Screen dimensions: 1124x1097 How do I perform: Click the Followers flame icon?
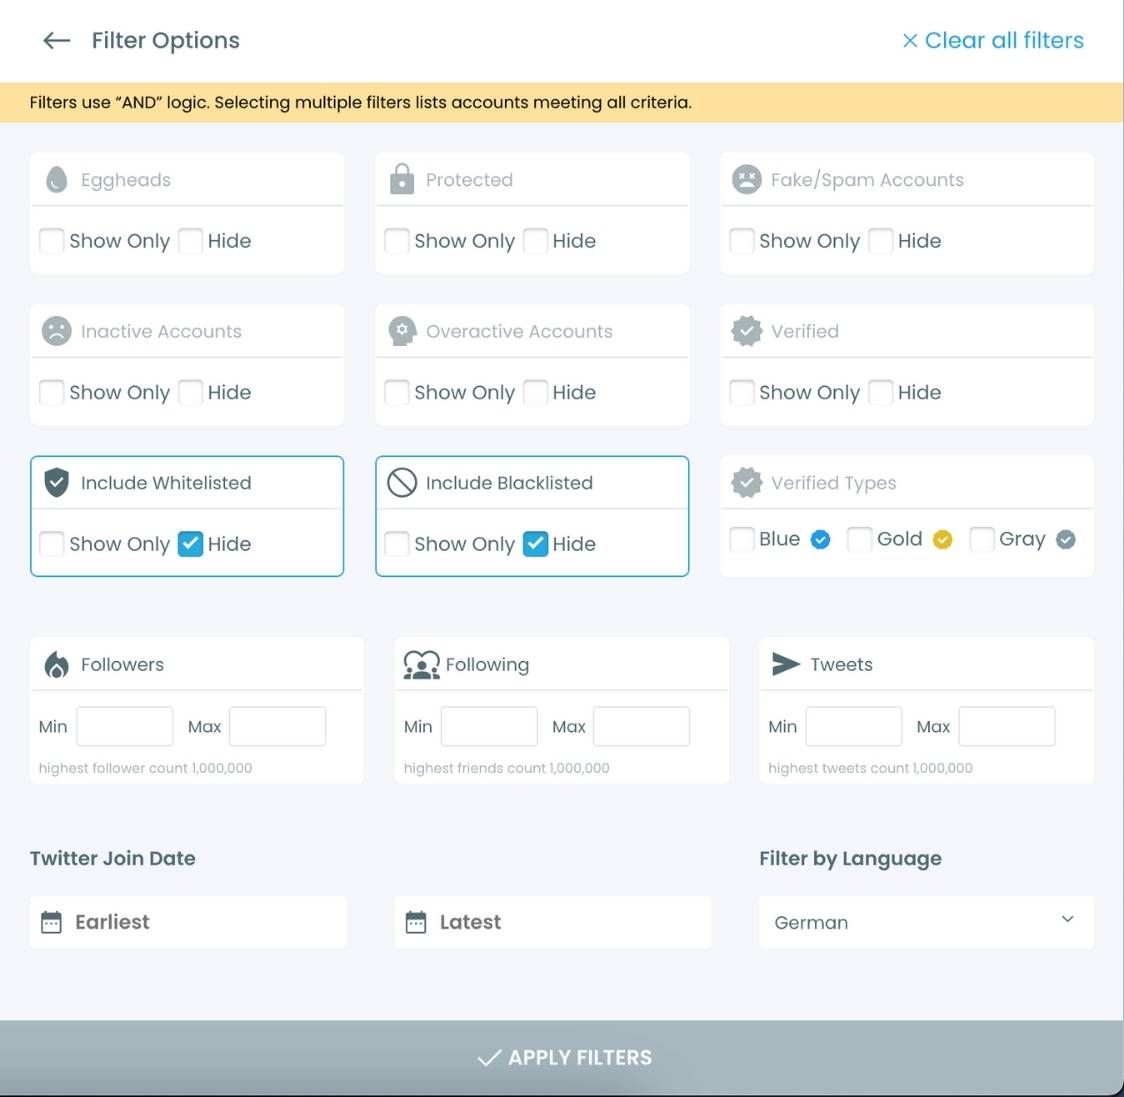click(58, 663)
